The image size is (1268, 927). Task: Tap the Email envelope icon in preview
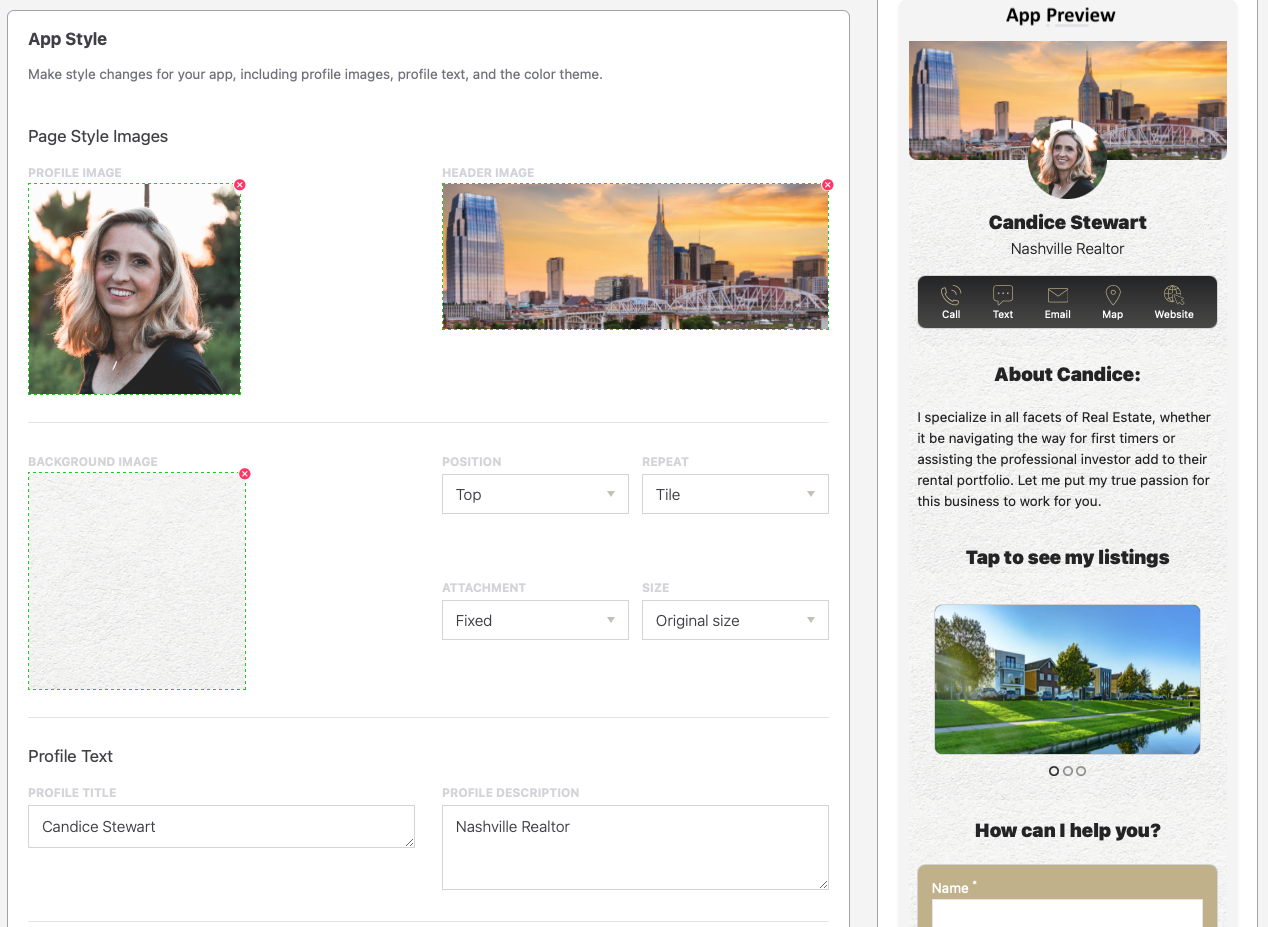tap(1057, 296)
